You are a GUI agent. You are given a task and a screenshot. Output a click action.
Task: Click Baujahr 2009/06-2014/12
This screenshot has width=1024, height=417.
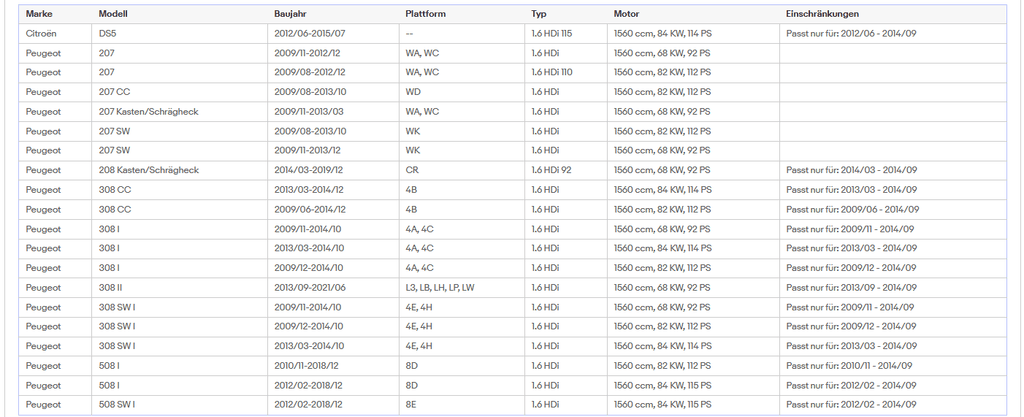point(333,209)
